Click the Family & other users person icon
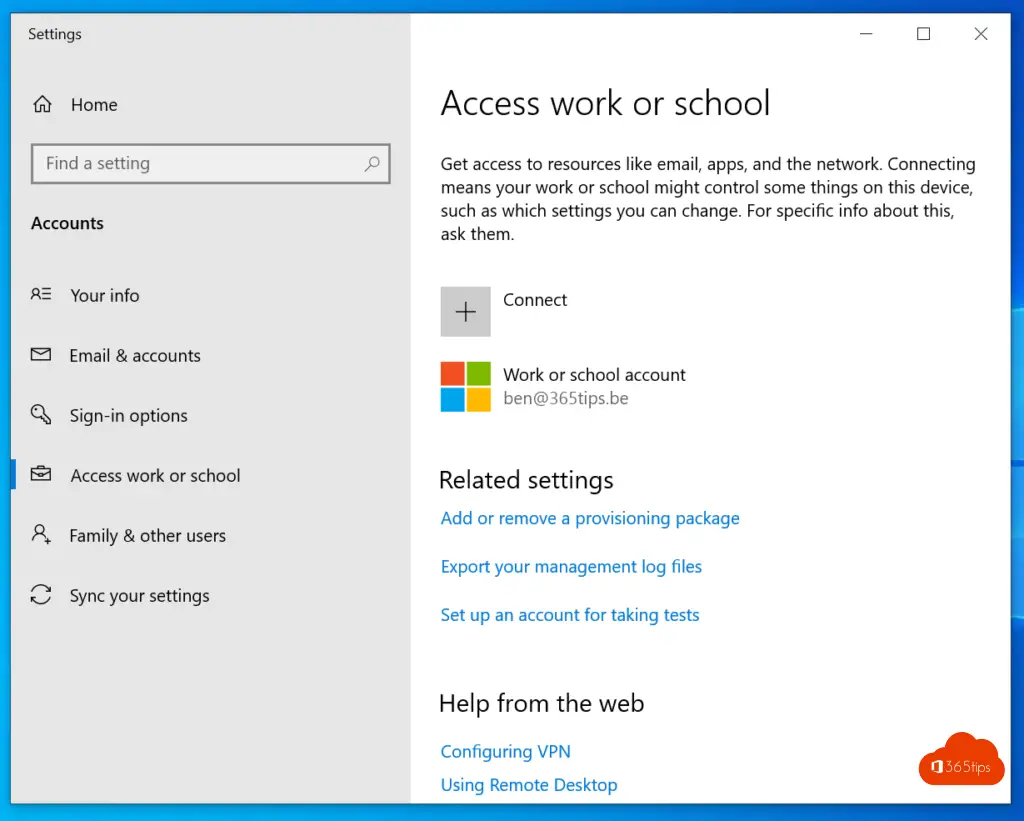The height and width of the screenshot is (821, 1024). coord(40,534)
